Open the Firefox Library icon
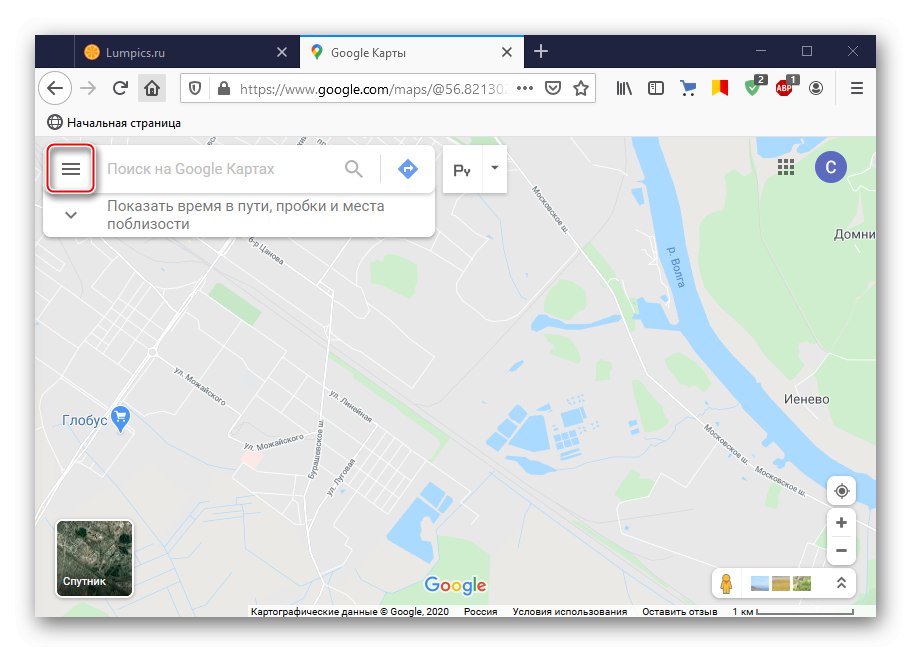Viewport: 911px width, 660px height. 623,88
